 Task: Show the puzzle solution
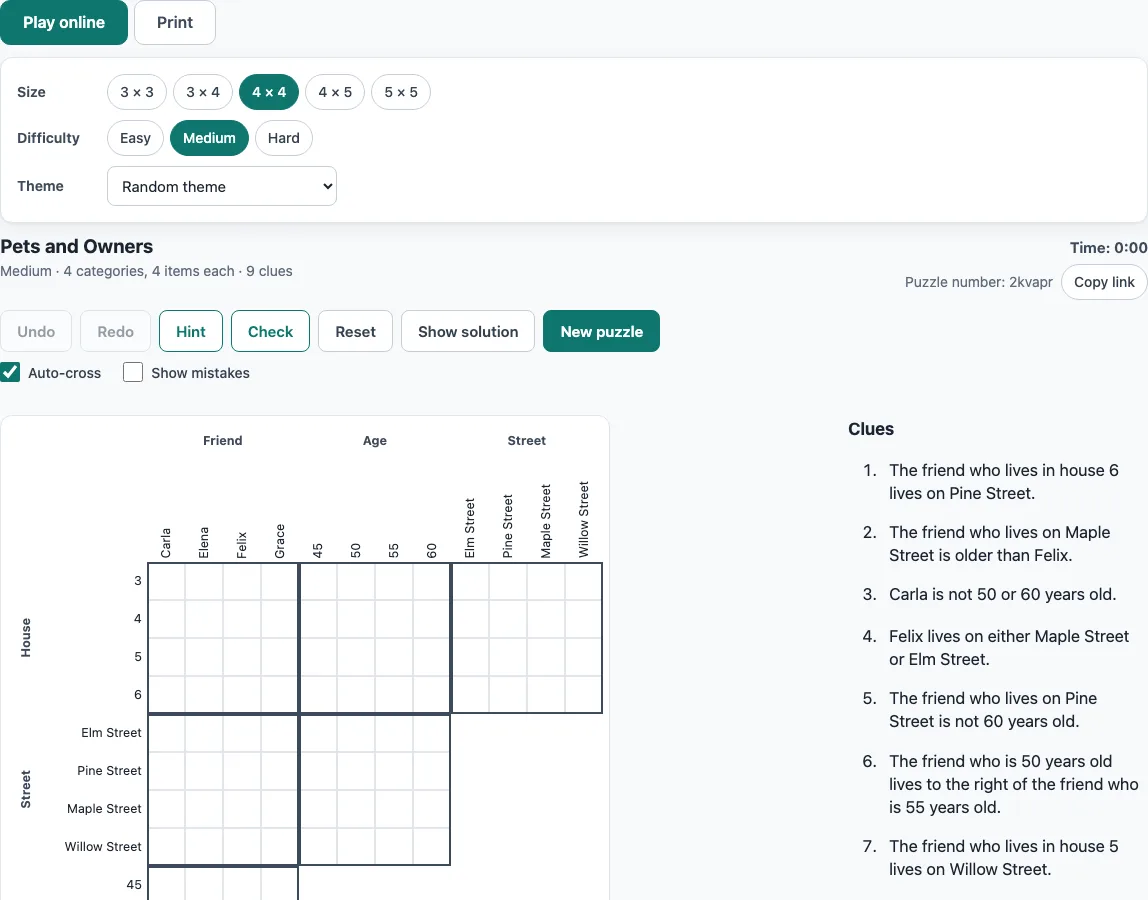468,331
